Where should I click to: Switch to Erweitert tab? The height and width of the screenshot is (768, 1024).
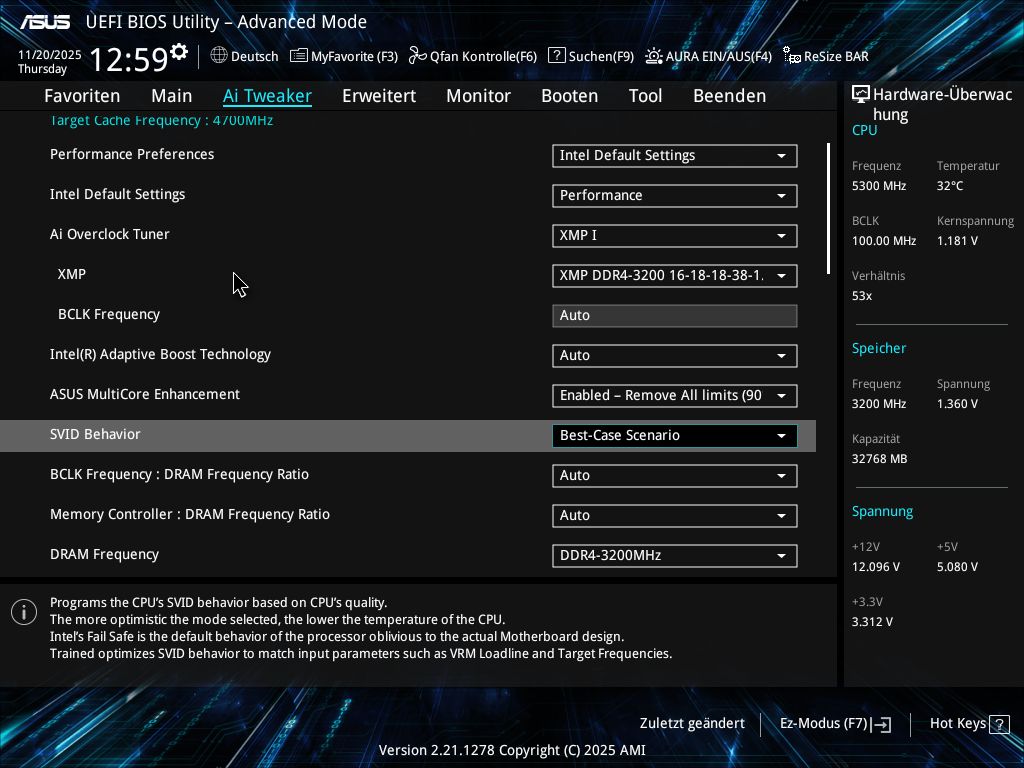click(x=379, y=96)
